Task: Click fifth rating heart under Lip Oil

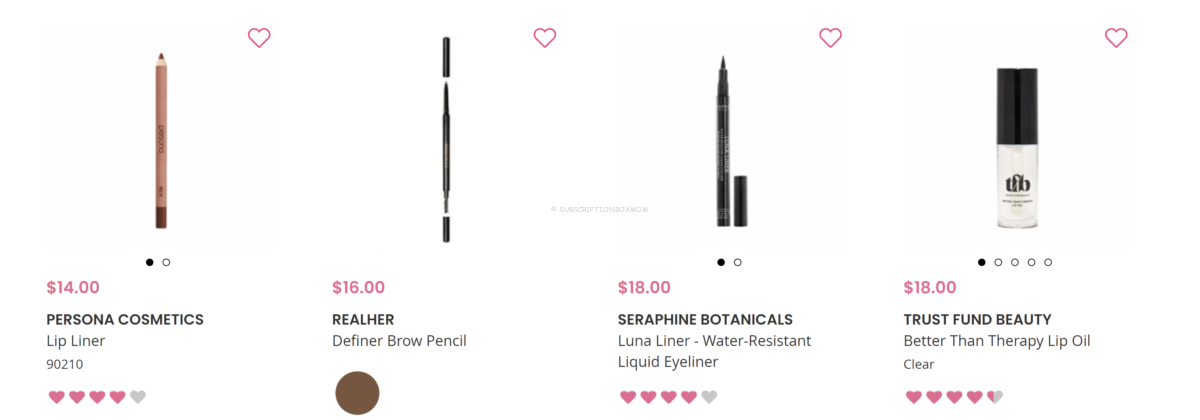Action: pyautogui.click(x=995, y=397)
